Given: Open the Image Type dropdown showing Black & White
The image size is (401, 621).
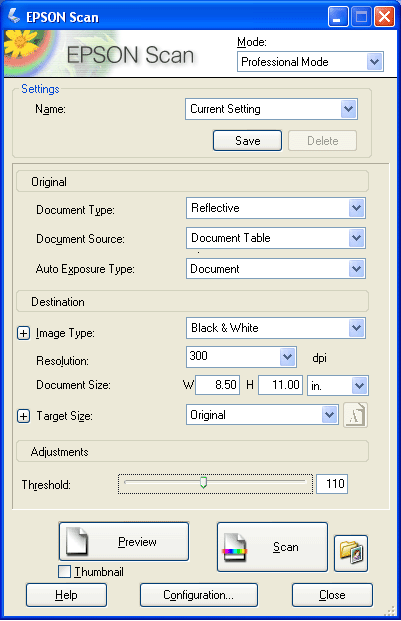Looking at the screenshot, I should [x=276, y=328].
